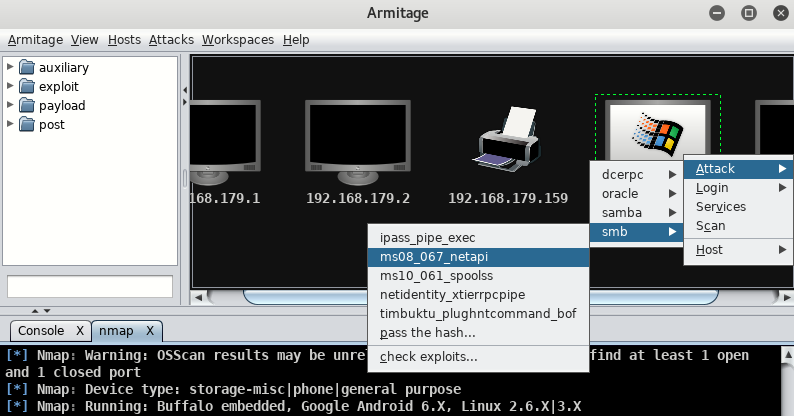Switch to the Console tab

(x=42, y=330)
